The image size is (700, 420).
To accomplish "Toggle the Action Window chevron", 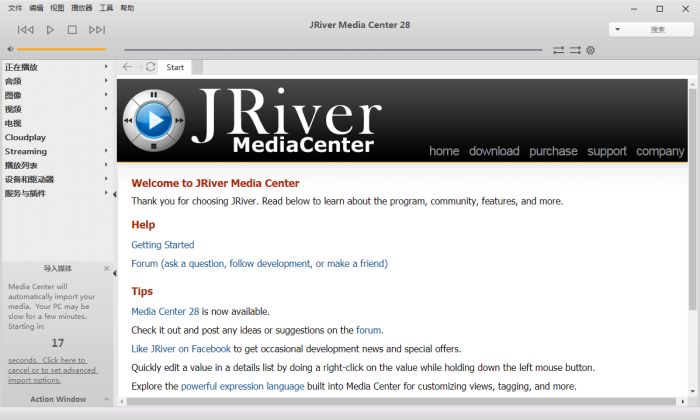I will click(106, 399).
